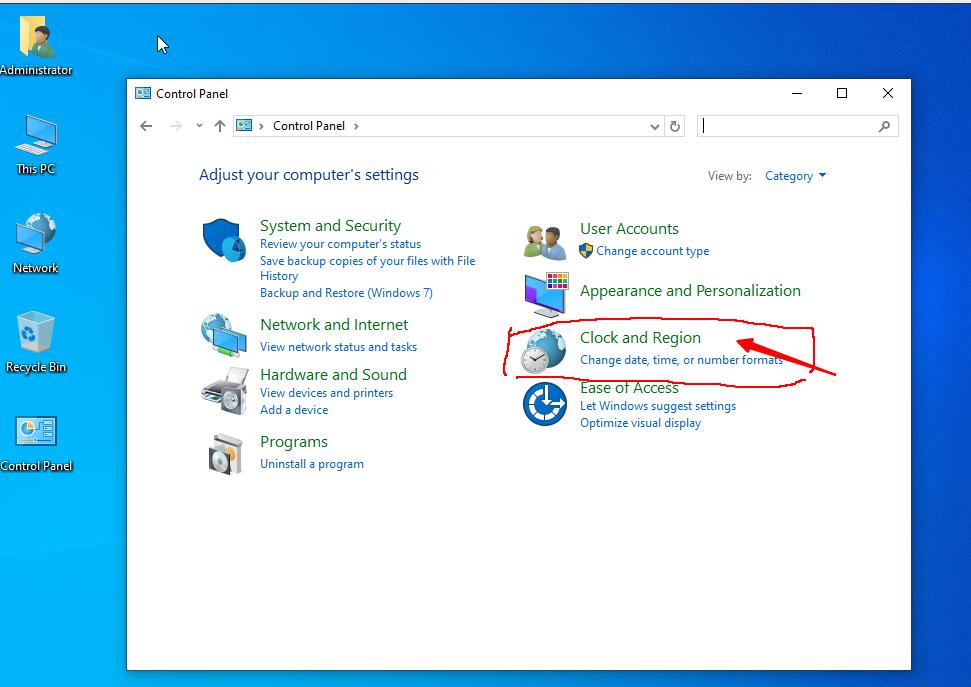Expand the chevron after Control Panel breadcrumb
Image resolution: width=971 pixels, height=687 pixels.
click(356, 126)
